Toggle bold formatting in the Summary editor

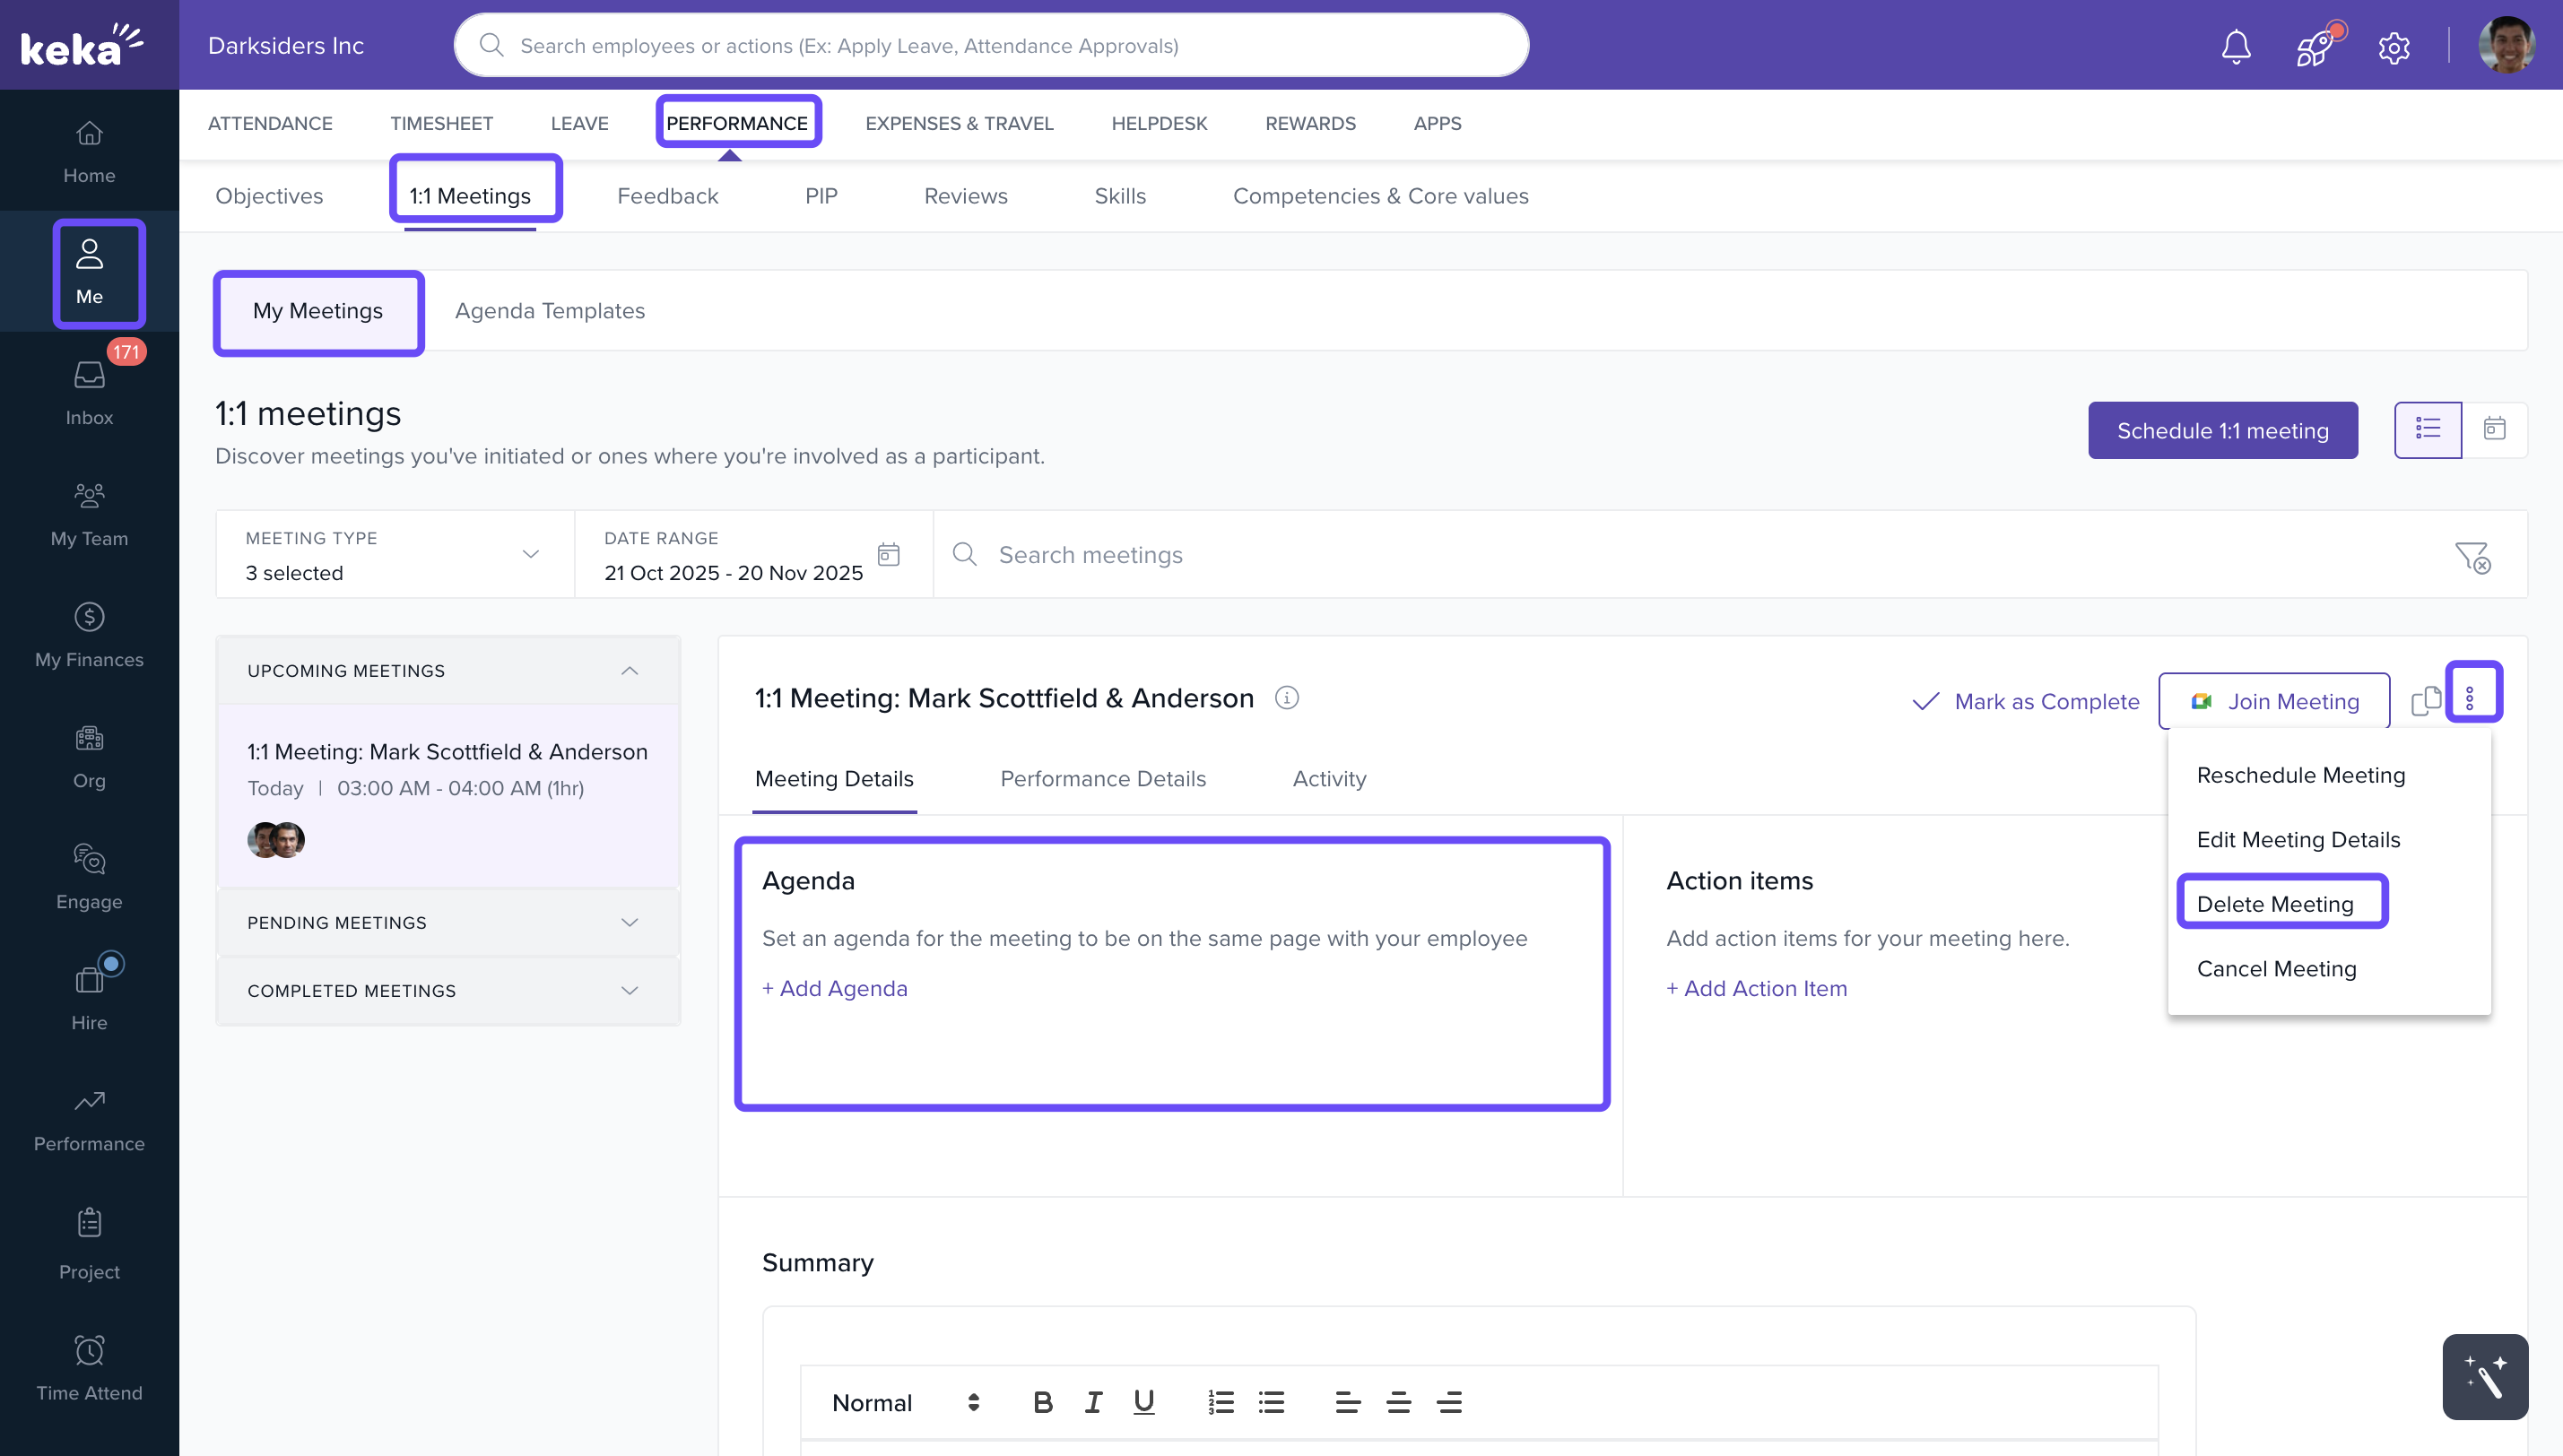[x=1042, y=1402]
